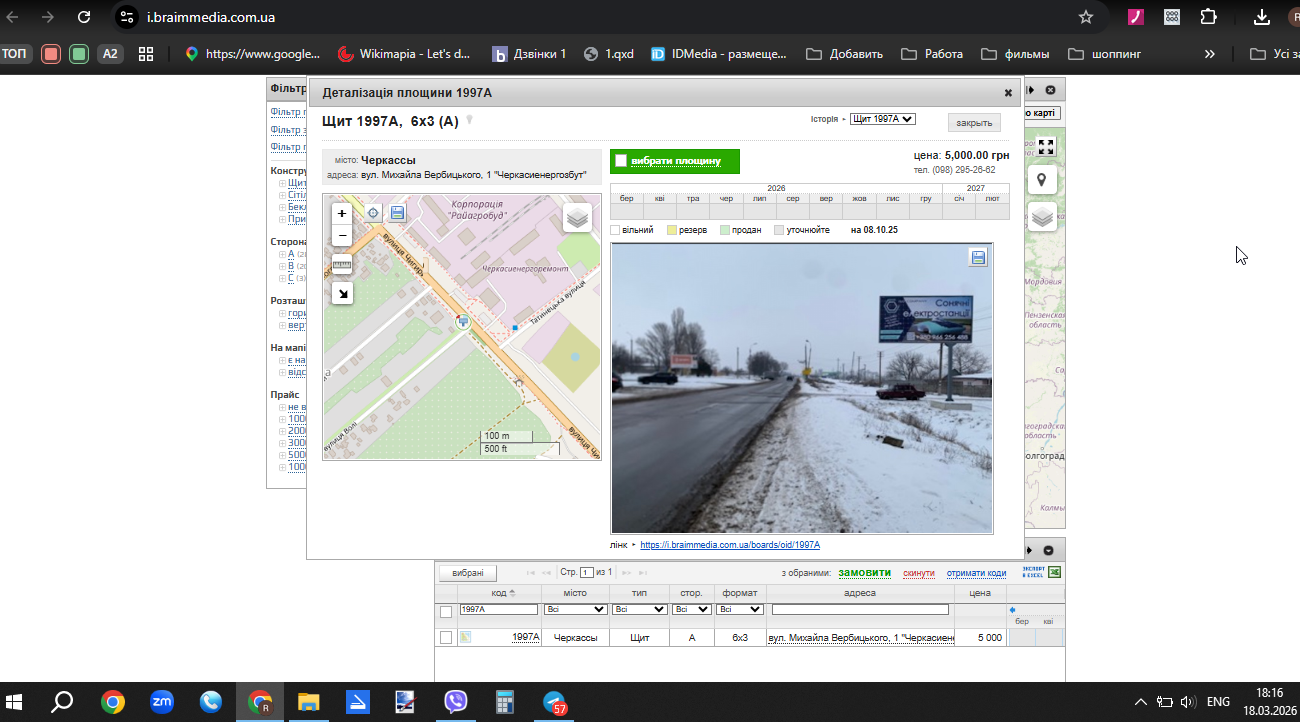1300x722 pixels.
Task: Click the закрыть button in the dialog
Action: click(974, 122)
